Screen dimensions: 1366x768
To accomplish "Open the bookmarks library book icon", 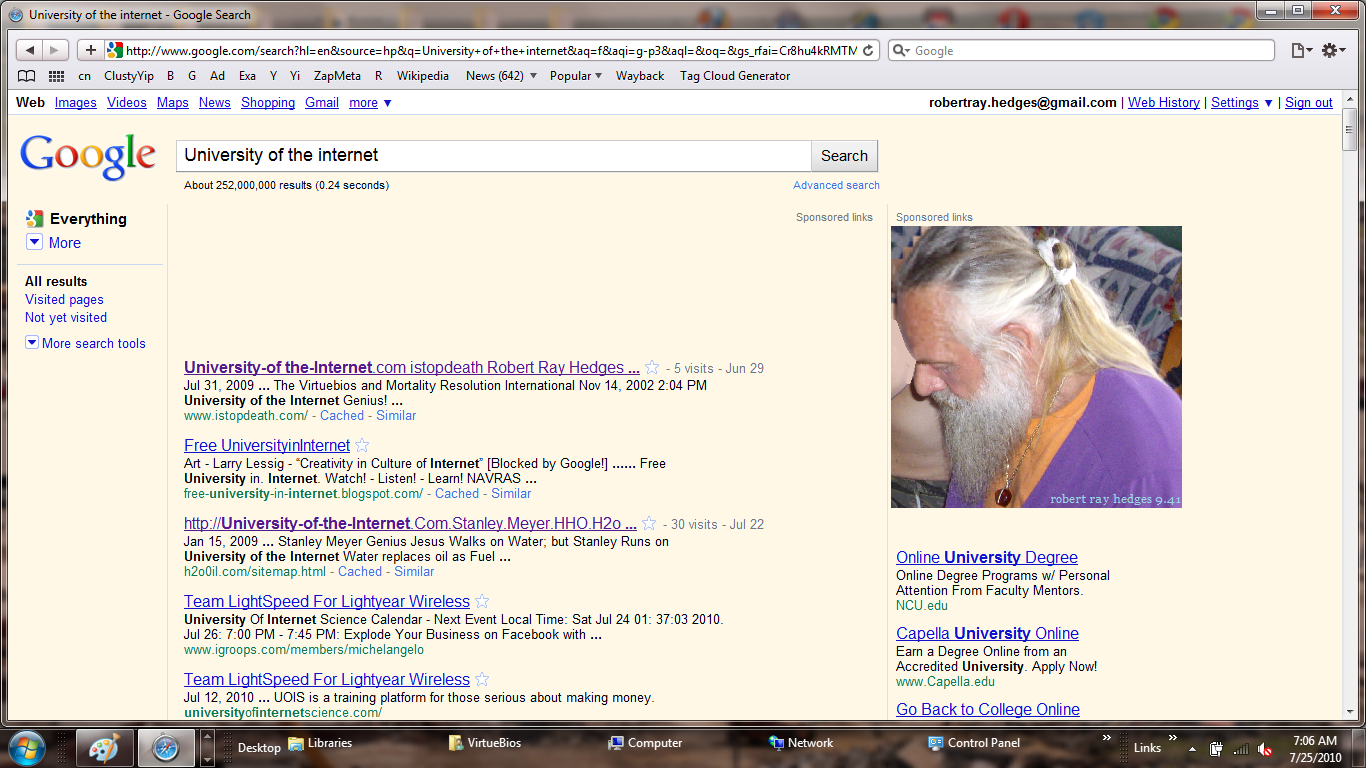I will coord(27,76).
